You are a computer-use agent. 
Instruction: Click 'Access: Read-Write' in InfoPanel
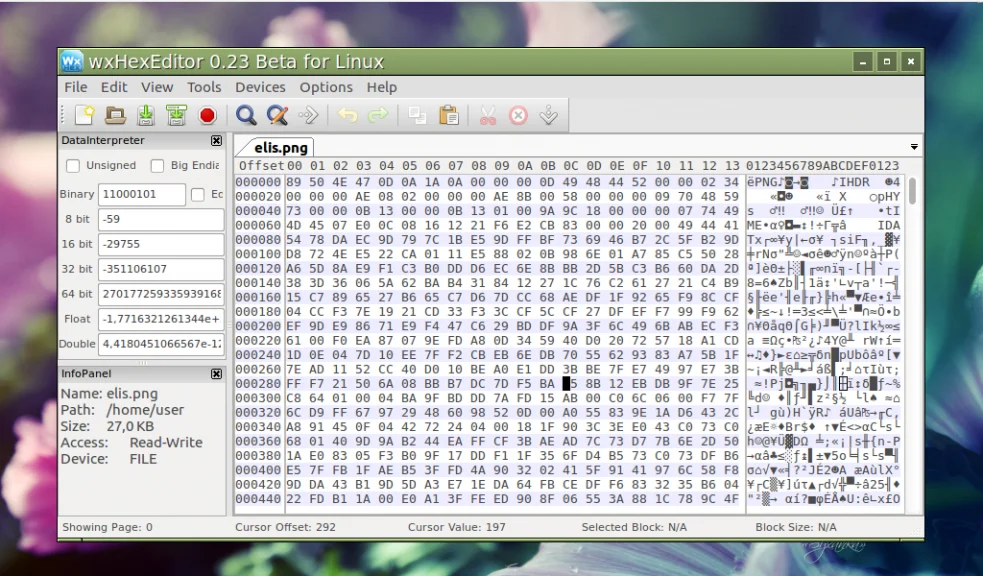tap(132, 442)
